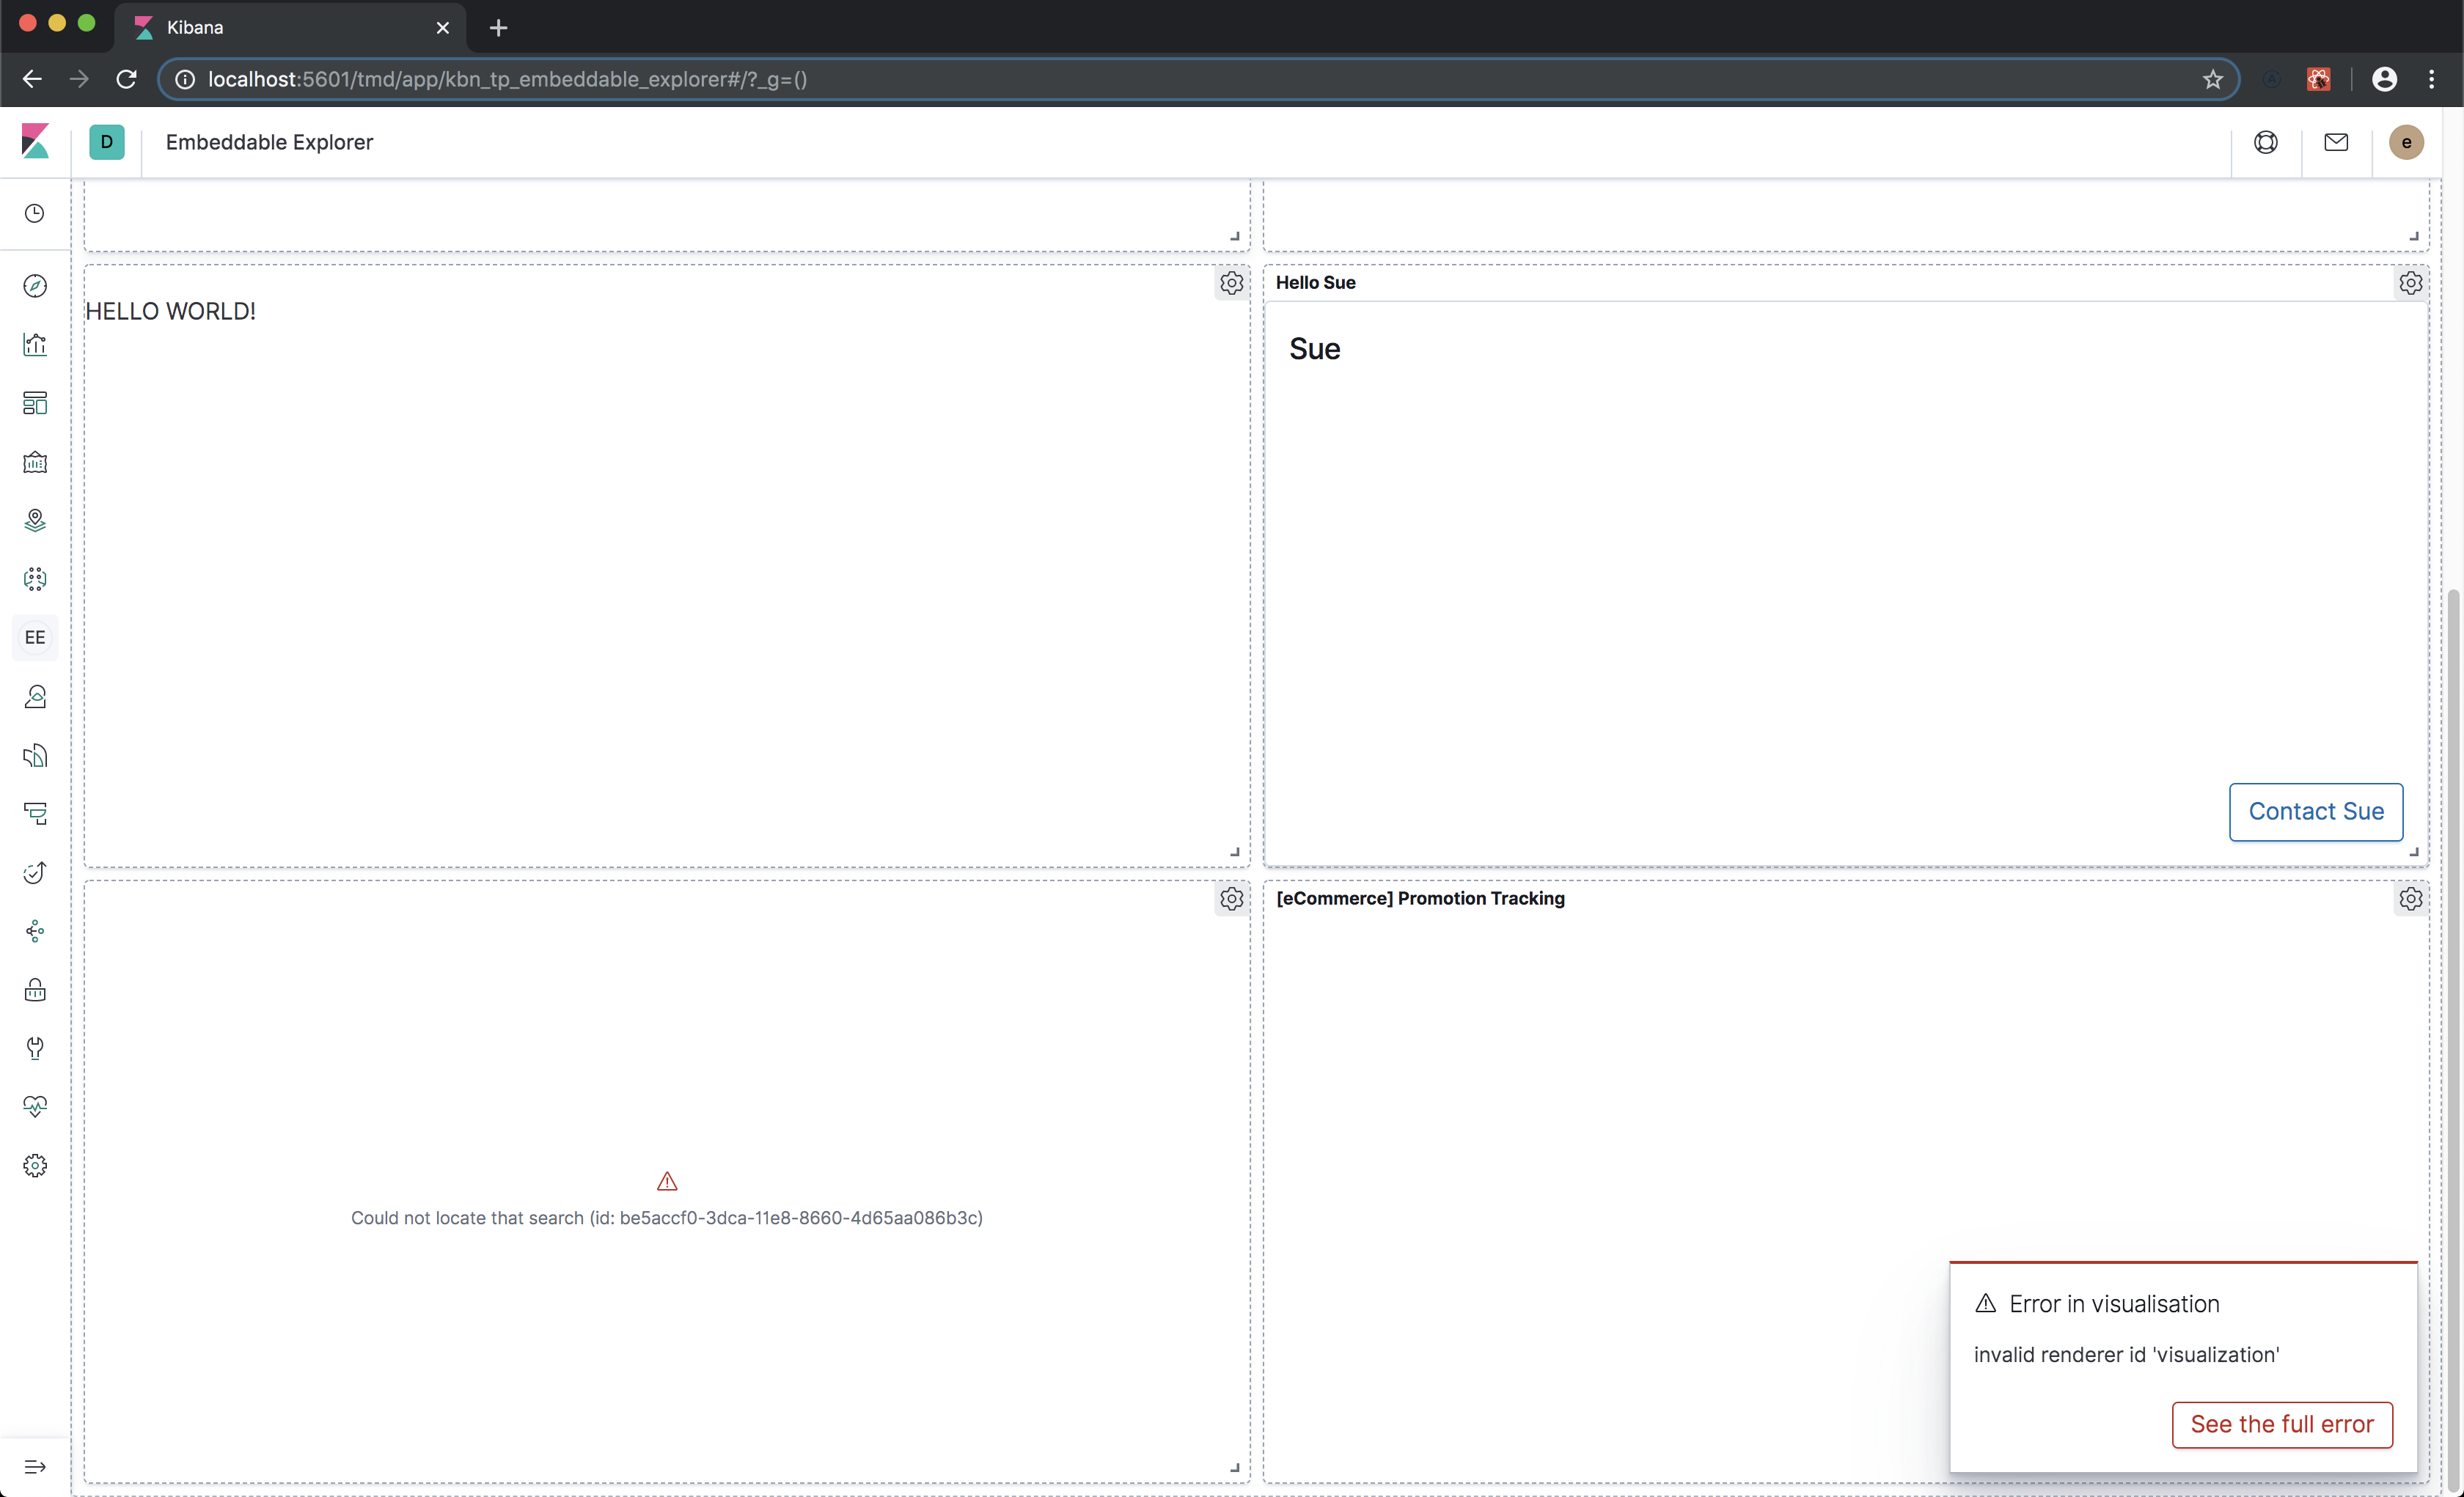This screenshot has width=2464, height=1497.
Task: Open the Visualize library icon
Action: [35, 344]
